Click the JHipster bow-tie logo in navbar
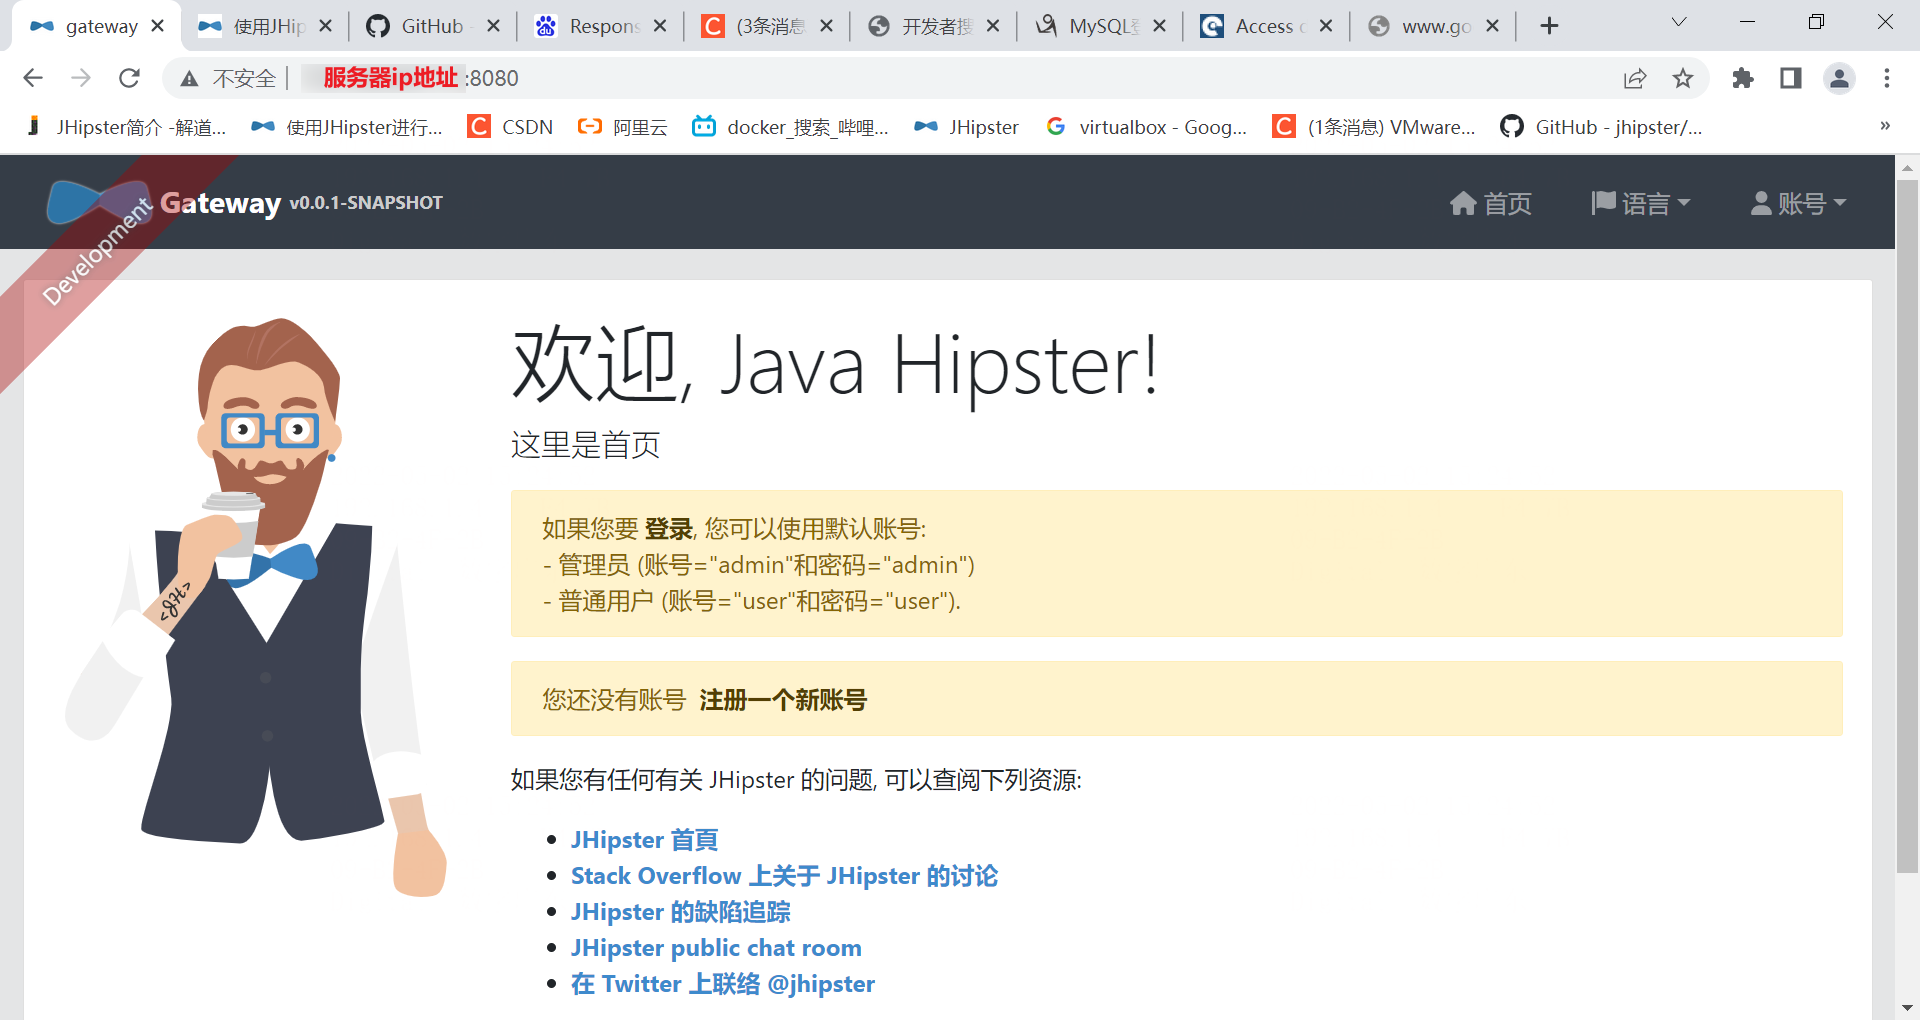1920x1020 pixels. coord(98,202)
